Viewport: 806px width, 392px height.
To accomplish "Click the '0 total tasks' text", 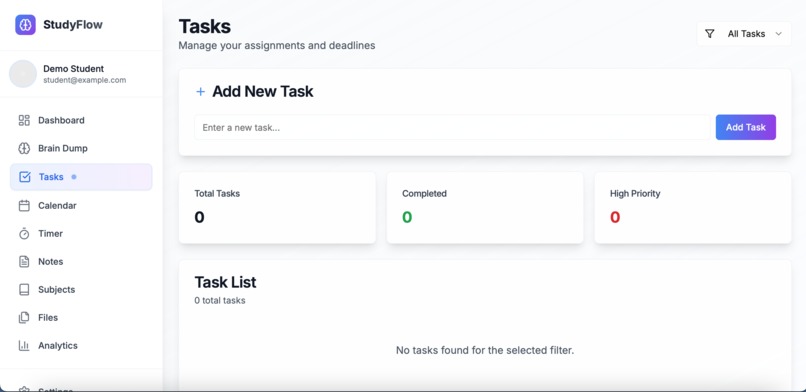I will (219, 301).
